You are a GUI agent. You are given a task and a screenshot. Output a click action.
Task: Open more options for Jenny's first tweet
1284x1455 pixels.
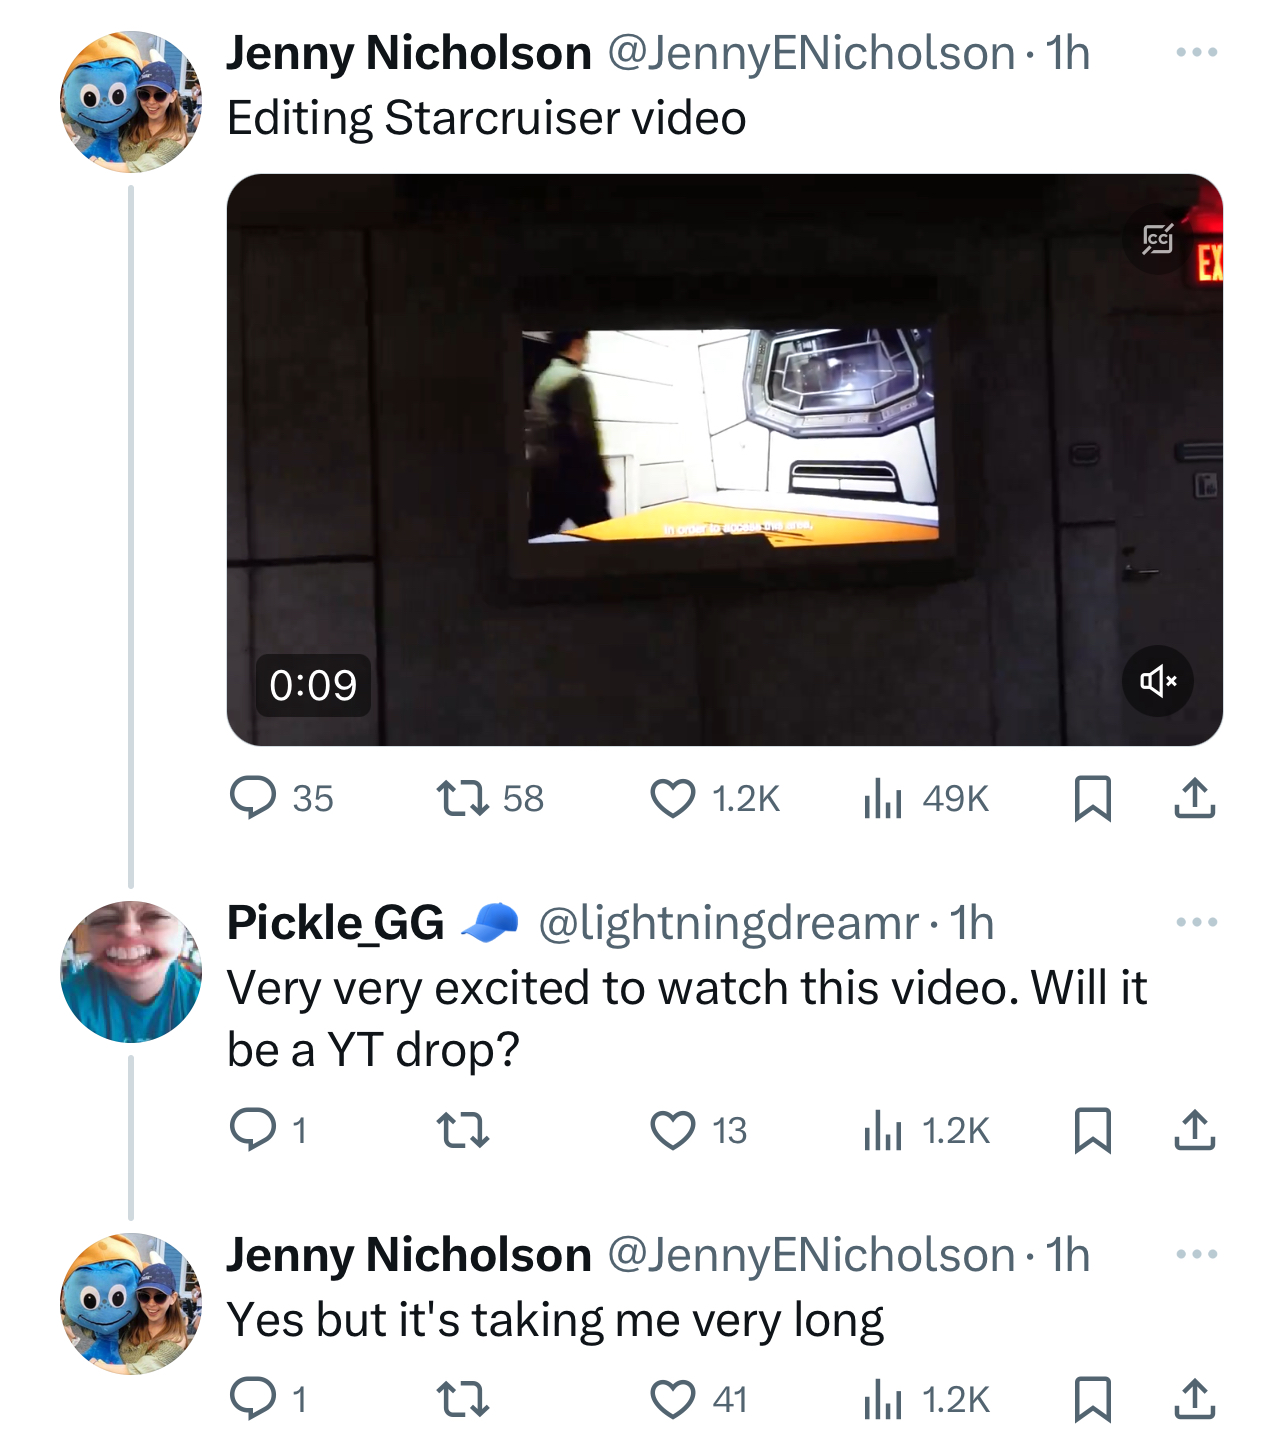click(1197, 52)
